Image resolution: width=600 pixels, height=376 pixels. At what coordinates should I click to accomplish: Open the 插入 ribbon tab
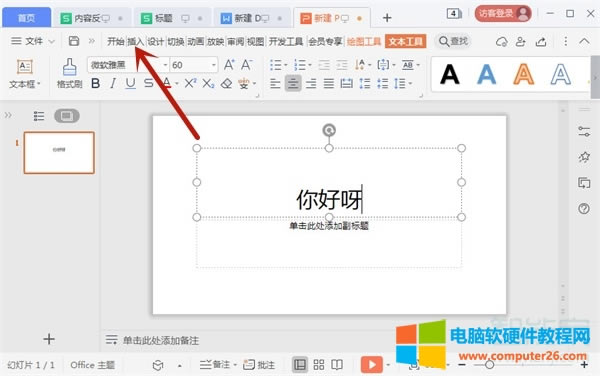[135, 41]
